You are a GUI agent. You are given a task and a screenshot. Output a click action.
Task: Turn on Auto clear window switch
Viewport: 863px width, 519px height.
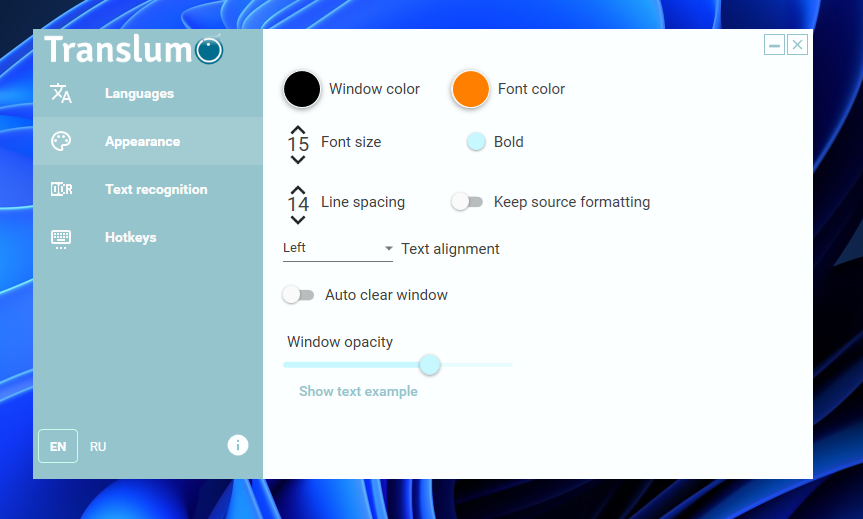click(298, 295)
